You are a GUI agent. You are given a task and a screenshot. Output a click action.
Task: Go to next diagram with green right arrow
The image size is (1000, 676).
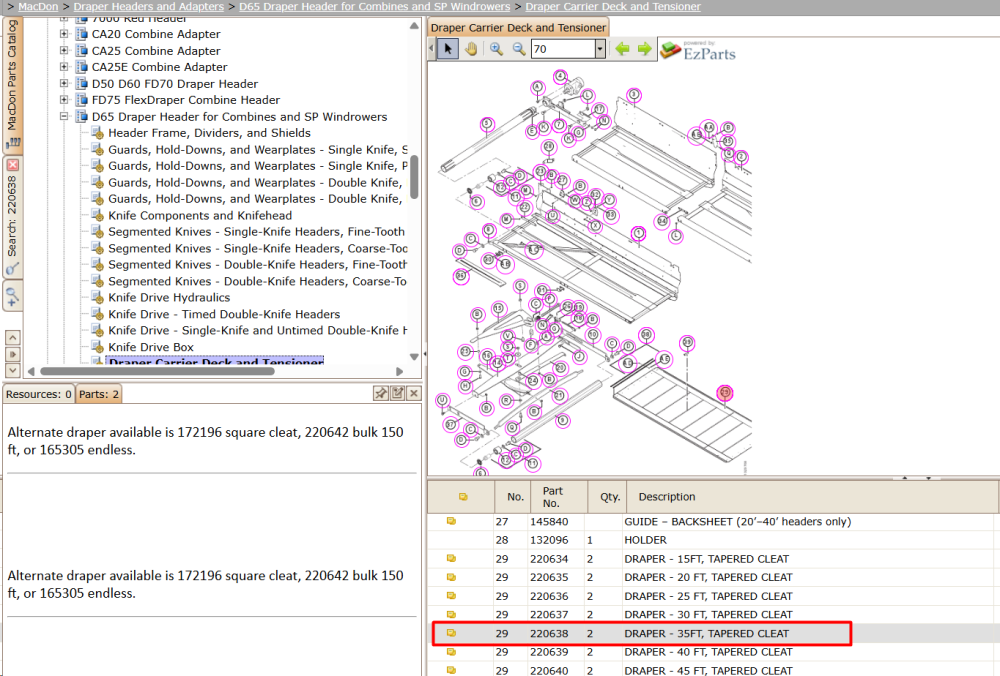tap(645, 49)
